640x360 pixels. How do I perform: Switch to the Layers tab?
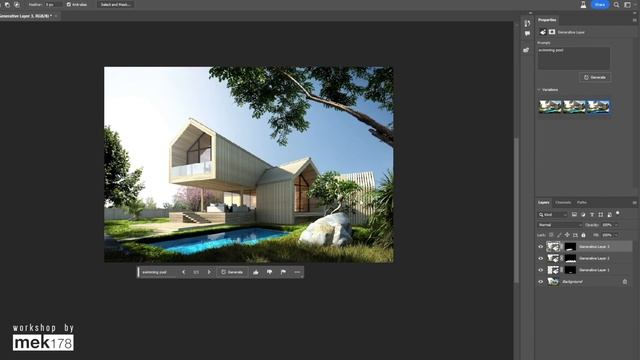tap(544, 202)
